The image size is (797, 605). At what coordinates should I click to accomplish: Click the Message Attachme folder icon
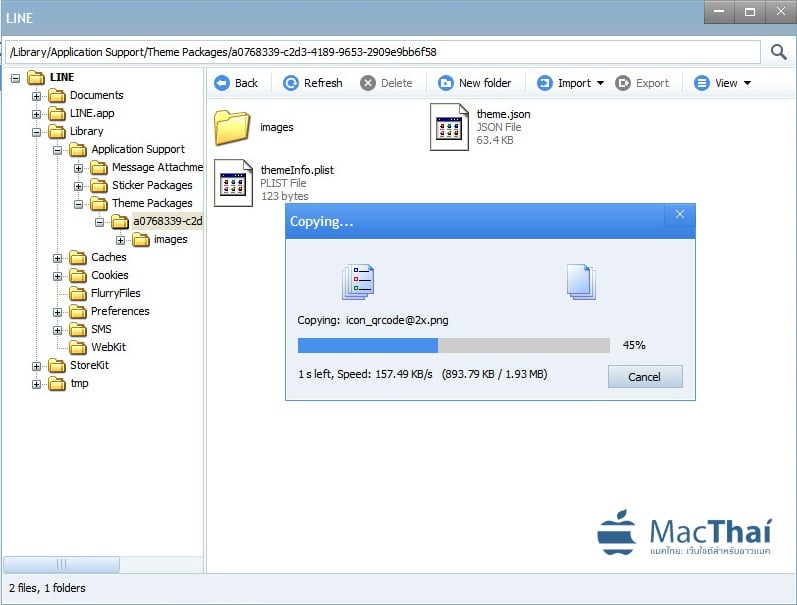(99, 167)
